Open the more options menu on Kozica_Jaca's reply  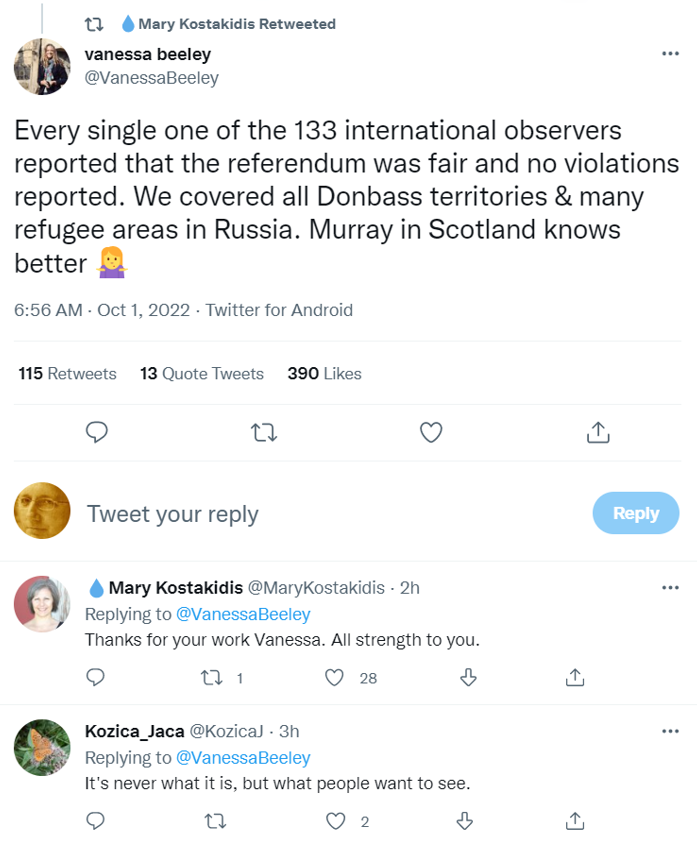(670, 731)
